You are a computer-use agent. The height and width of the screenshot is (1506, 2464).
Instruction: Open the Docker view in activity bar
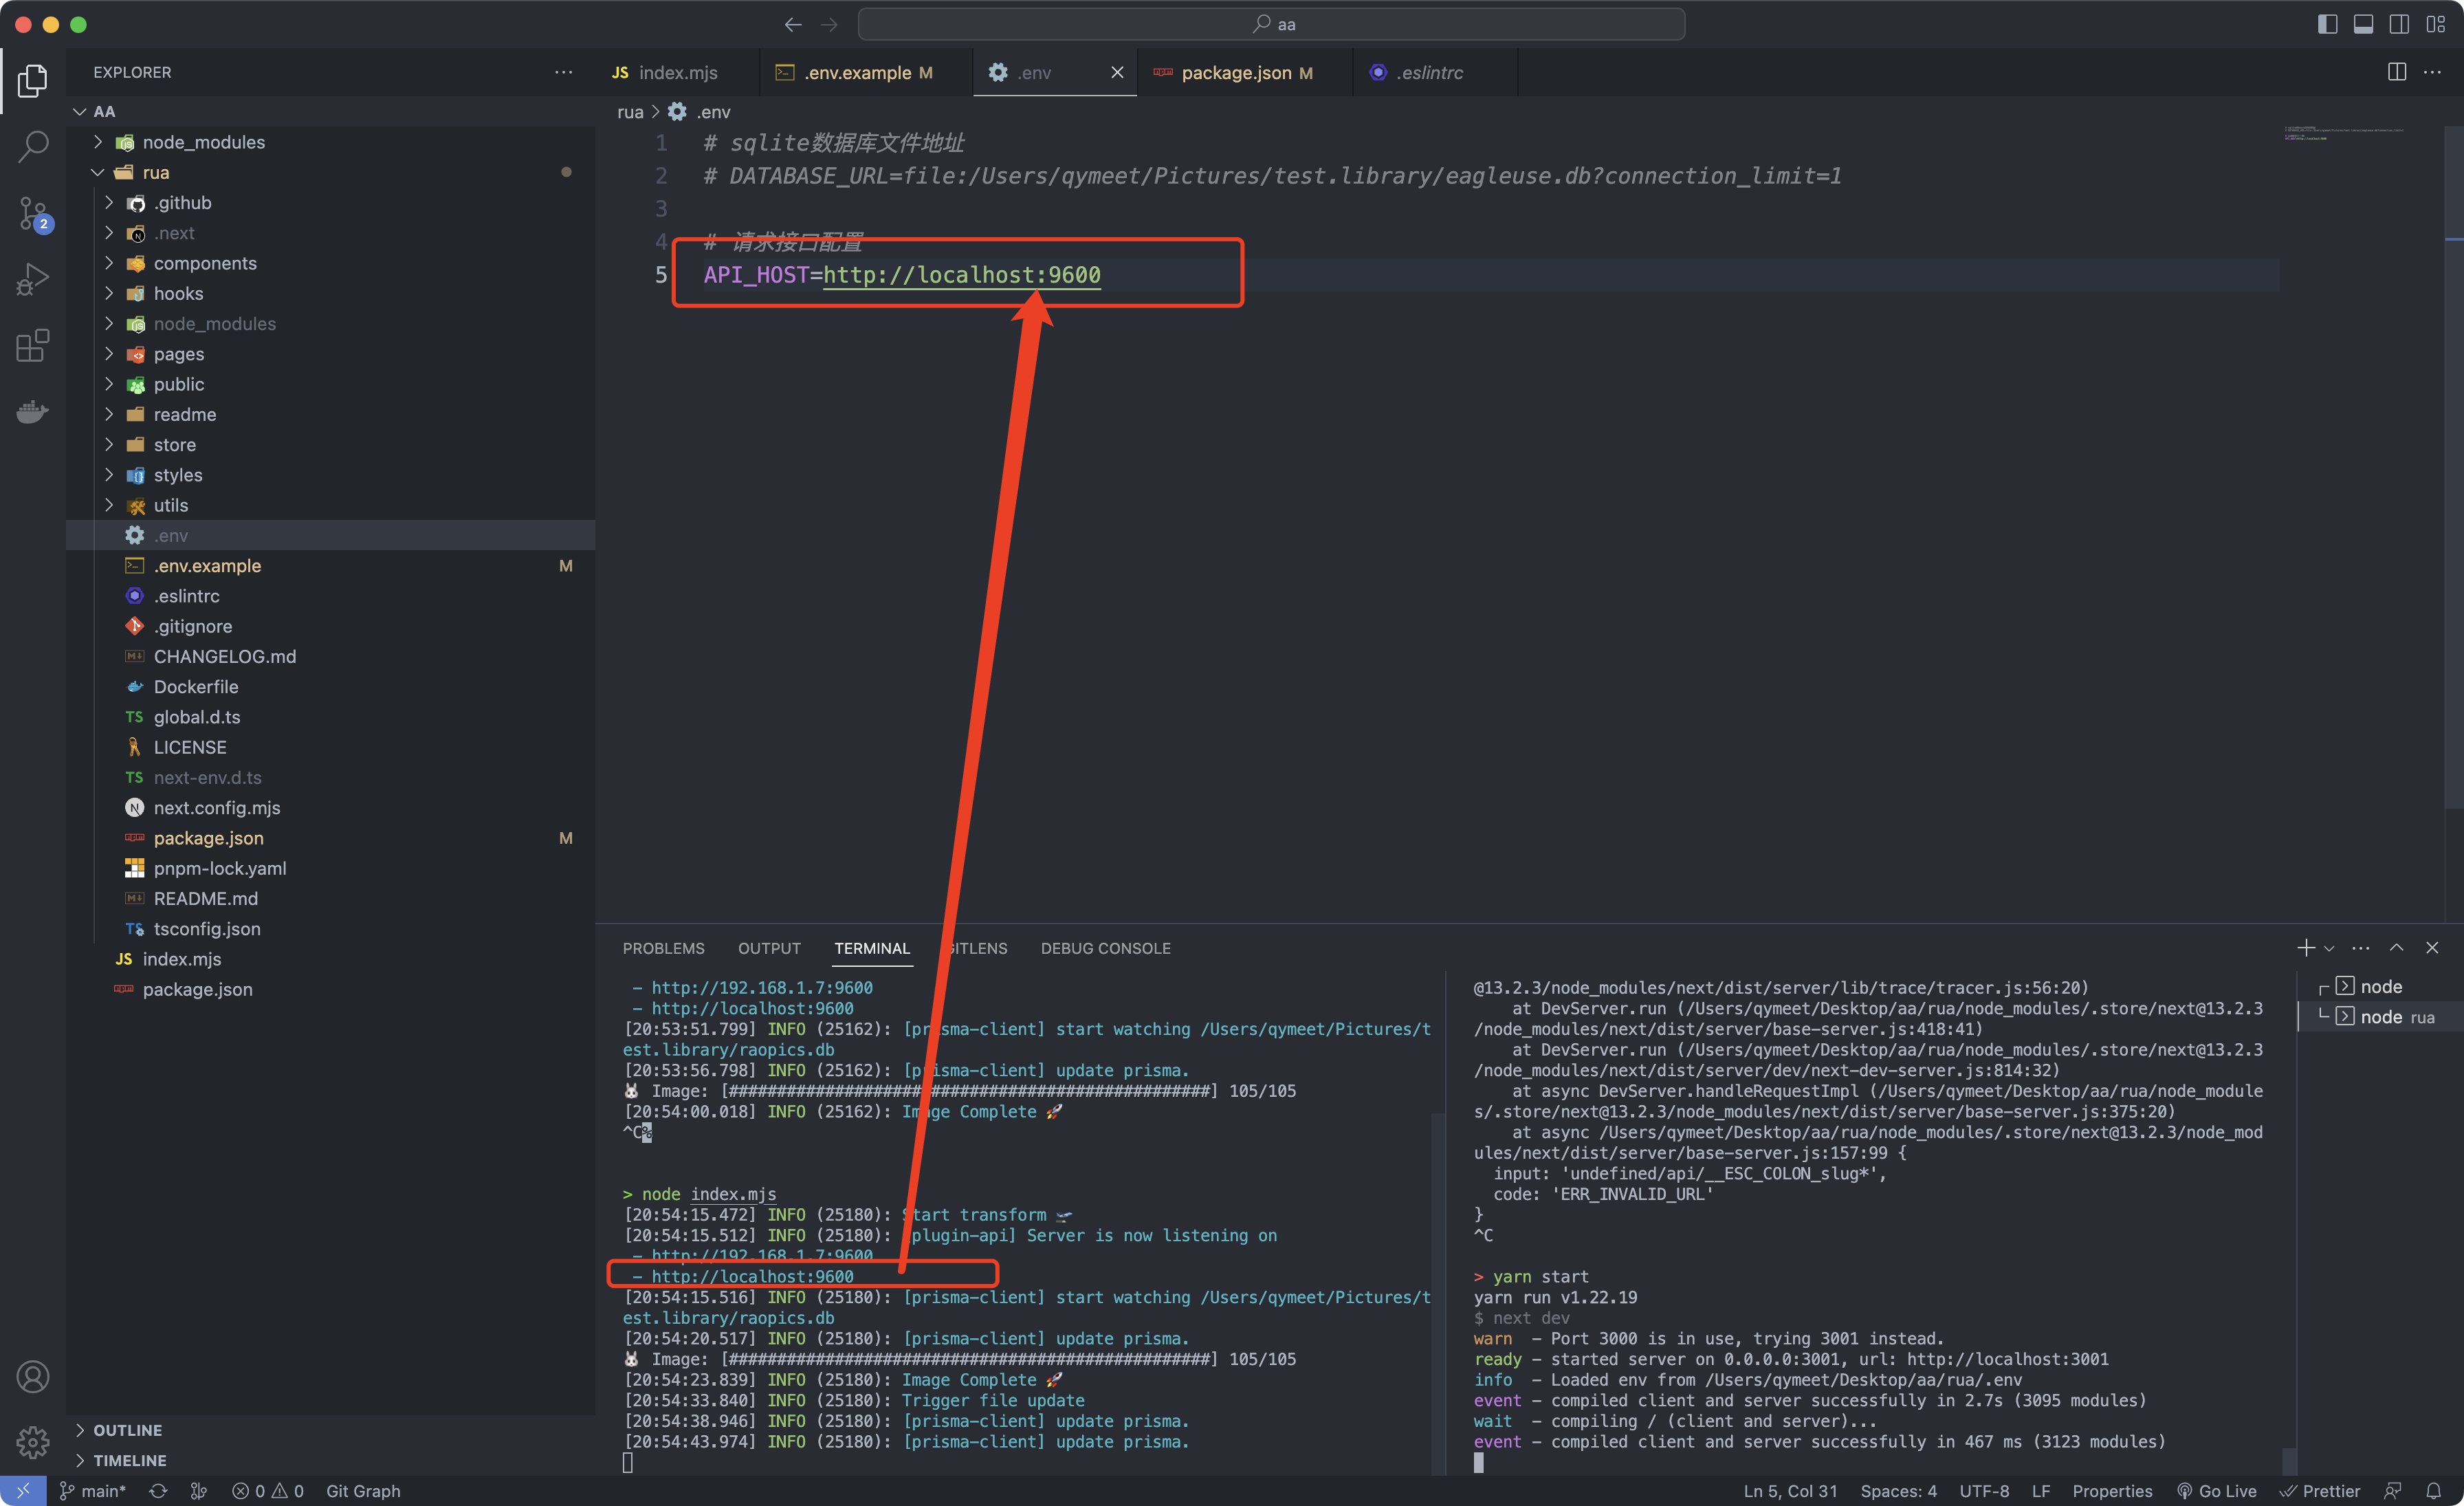tap(33, 411)
